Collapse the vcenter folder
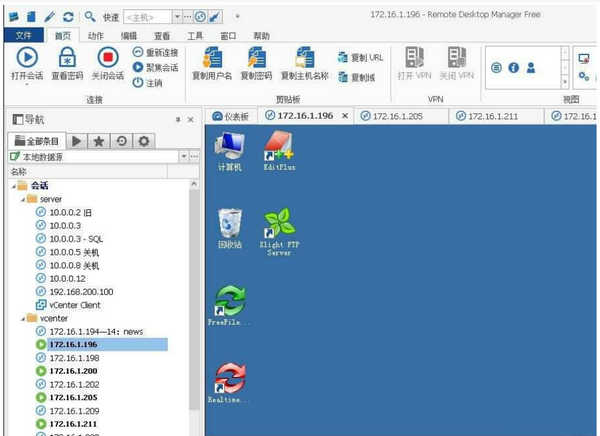 click(23, 318)
